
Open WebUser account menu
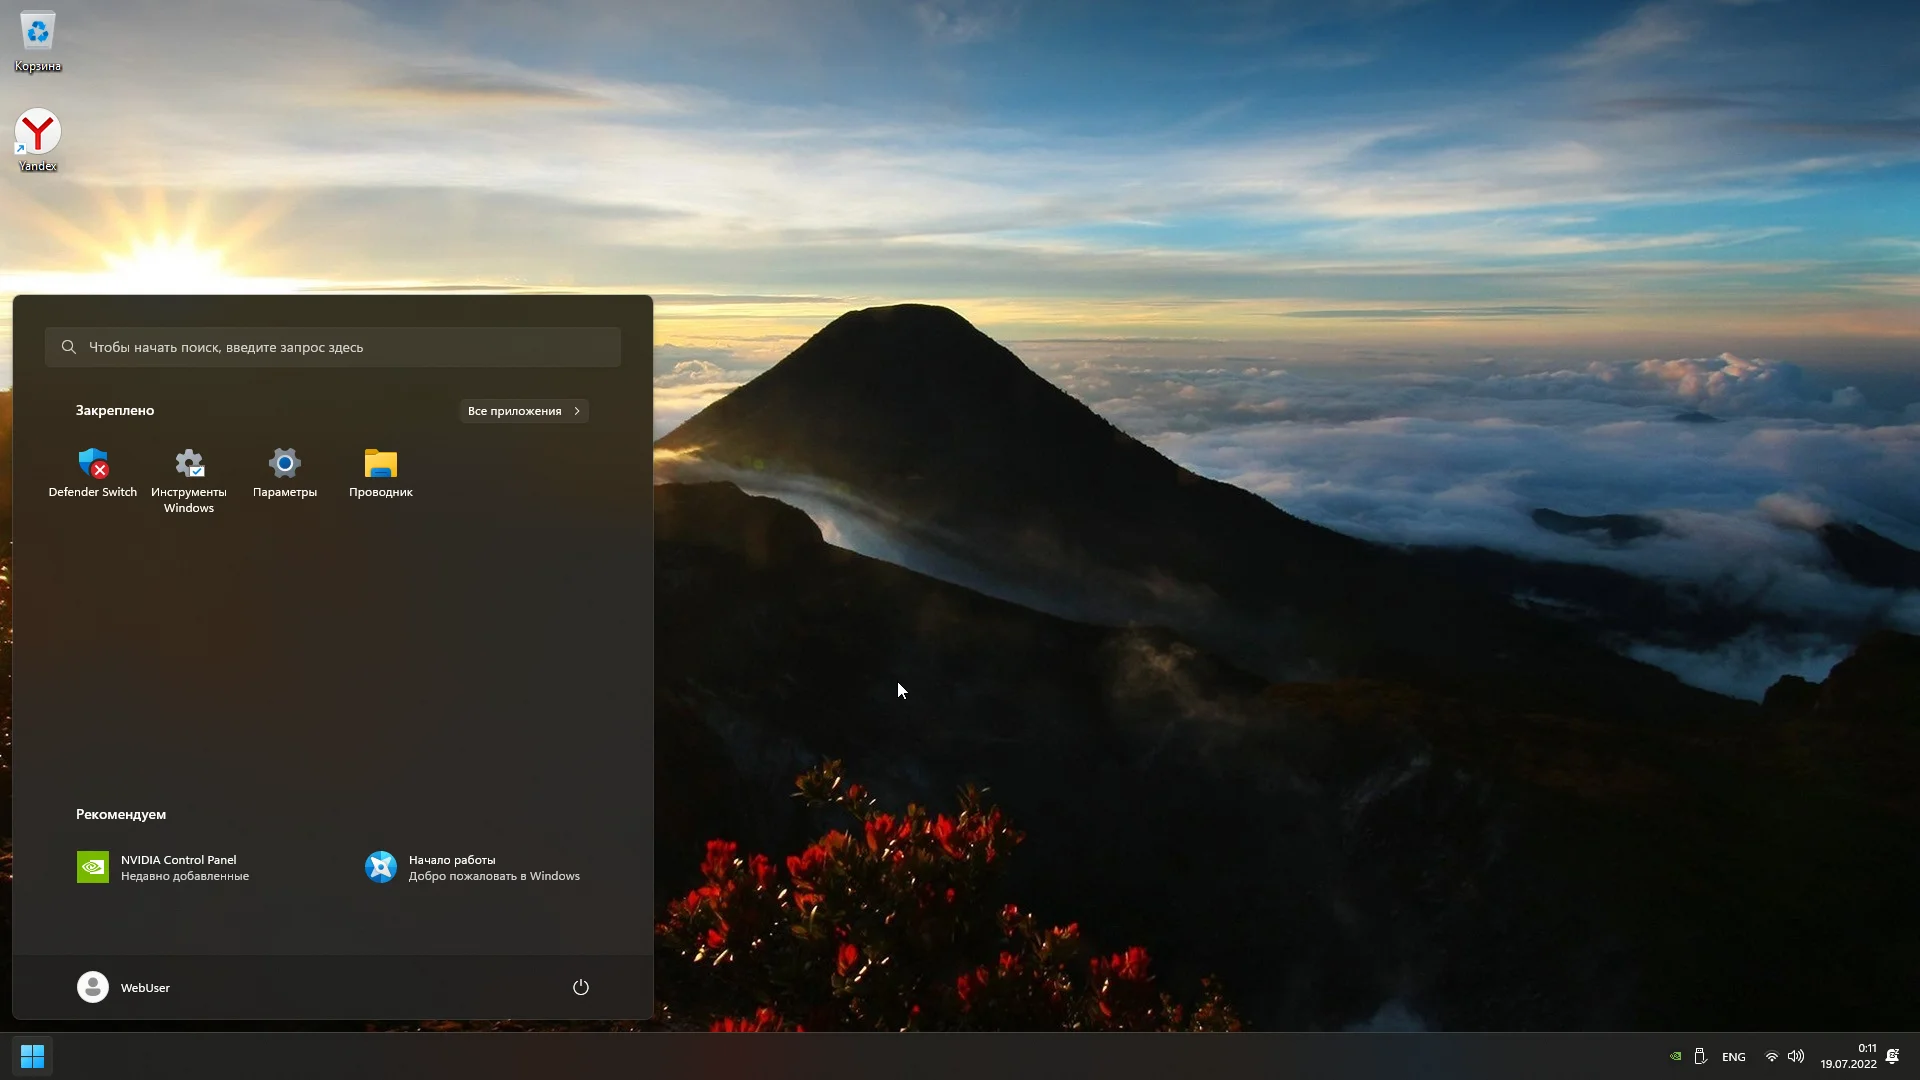coord(124,987)
